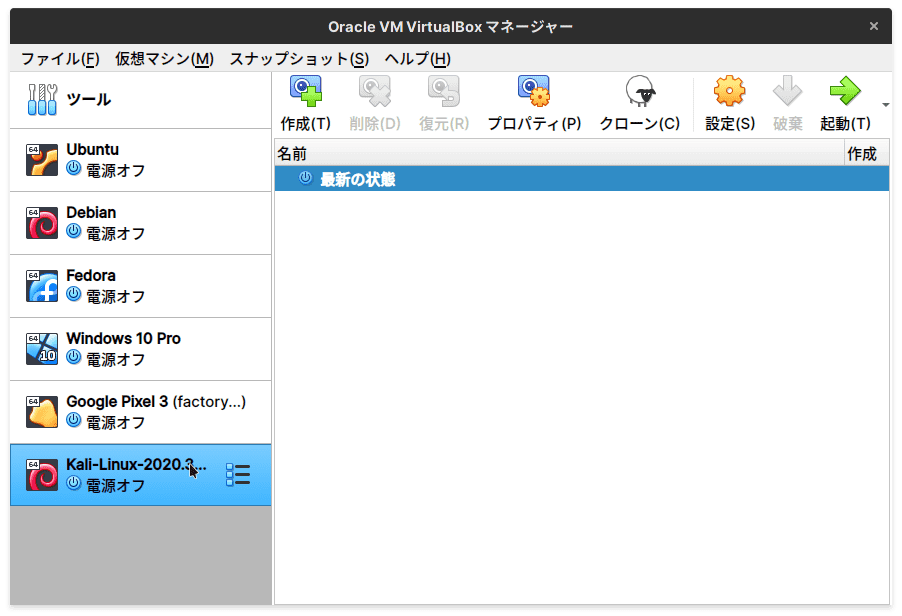
Task: Click the クローン(C) sheep clone icon
Action: coord(640,91)
